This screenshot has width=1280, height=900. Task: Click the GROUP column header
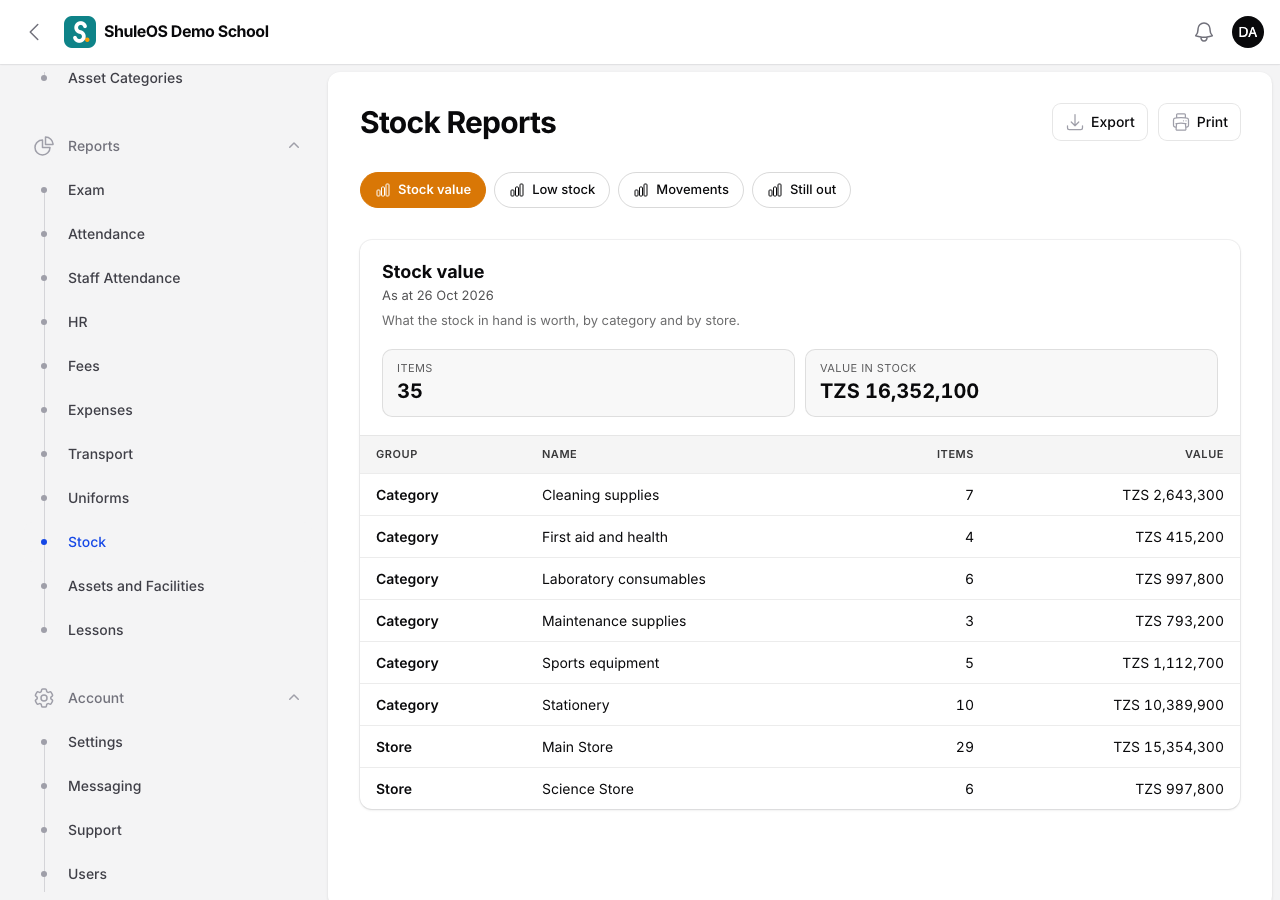[397, 454]
